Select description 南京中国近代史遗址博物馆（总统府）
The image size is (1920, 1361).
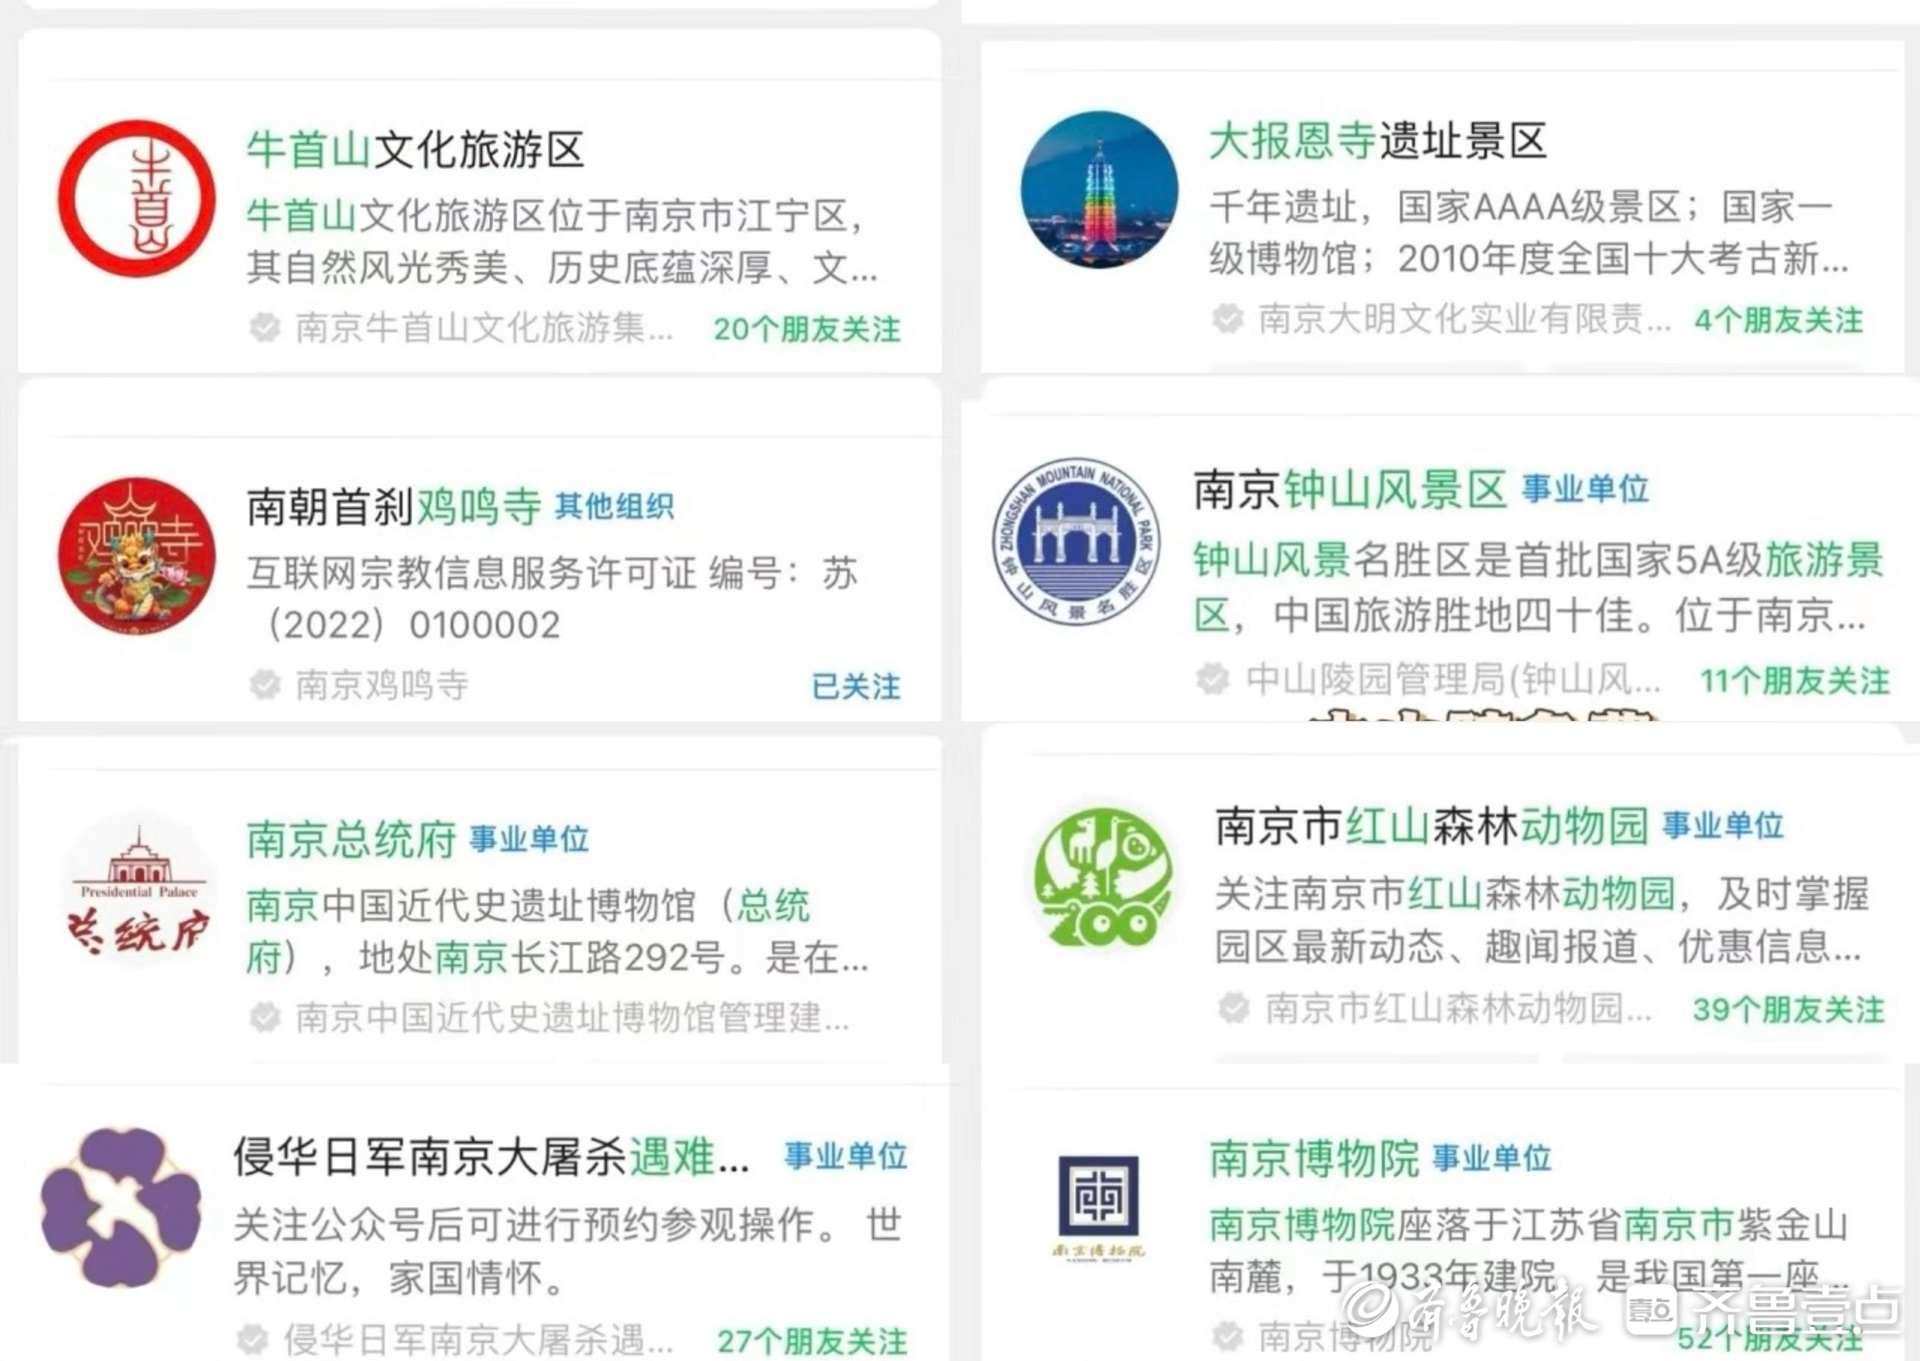pyautogui.click(x=528, y=932)
